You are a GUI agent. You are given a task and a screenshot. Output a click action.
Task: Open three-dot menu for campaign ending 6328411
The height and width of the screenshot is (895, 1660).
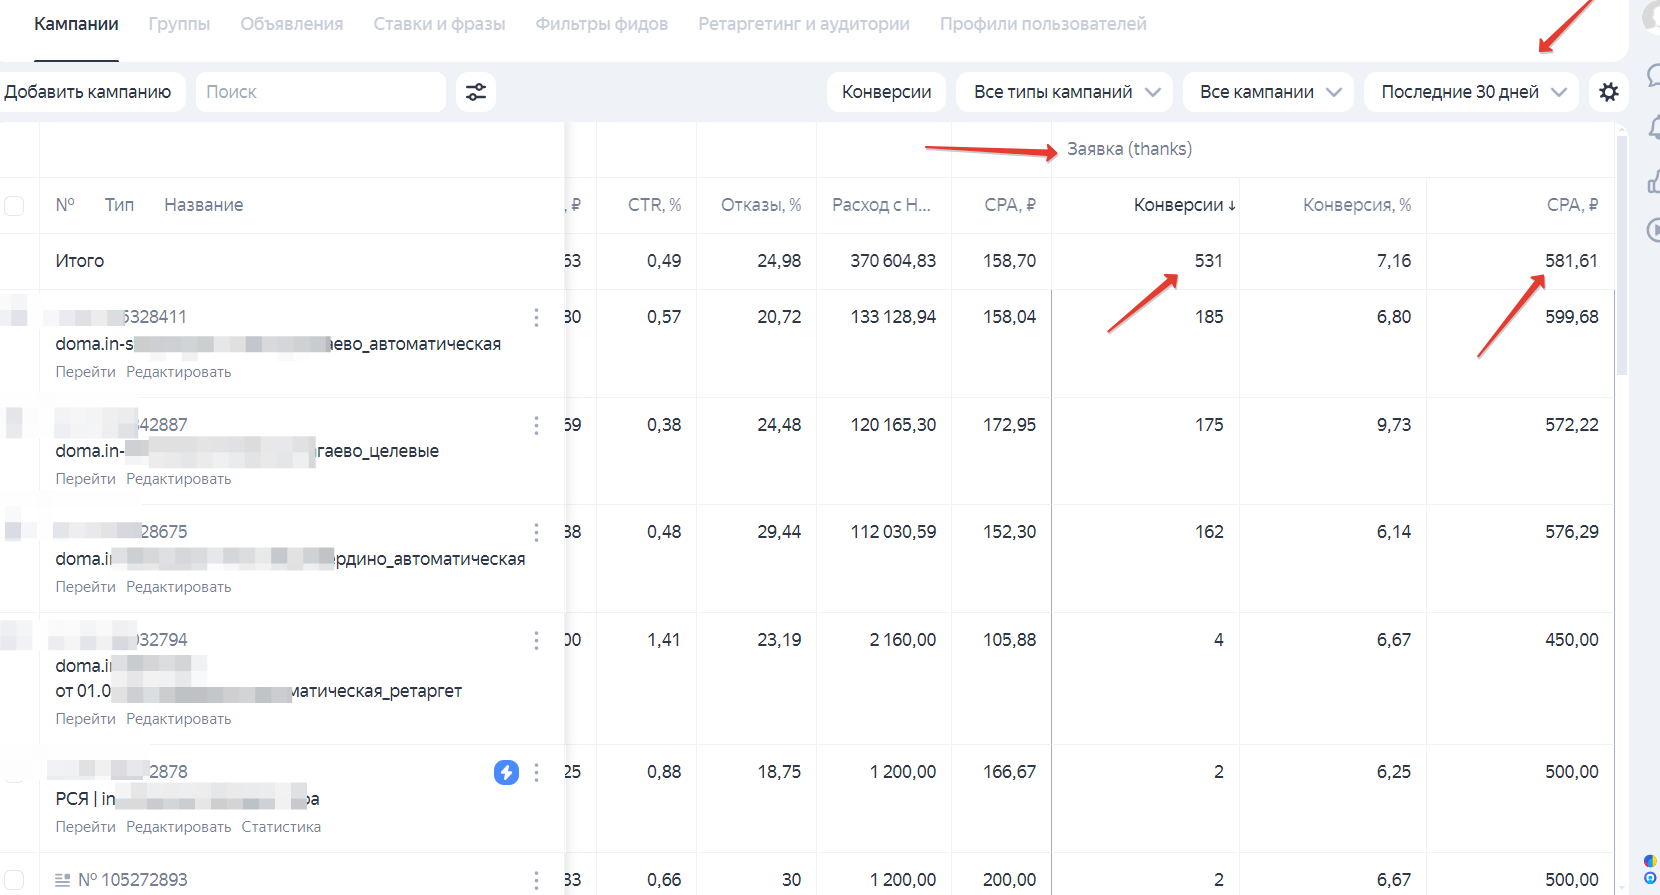pos(536,317)
